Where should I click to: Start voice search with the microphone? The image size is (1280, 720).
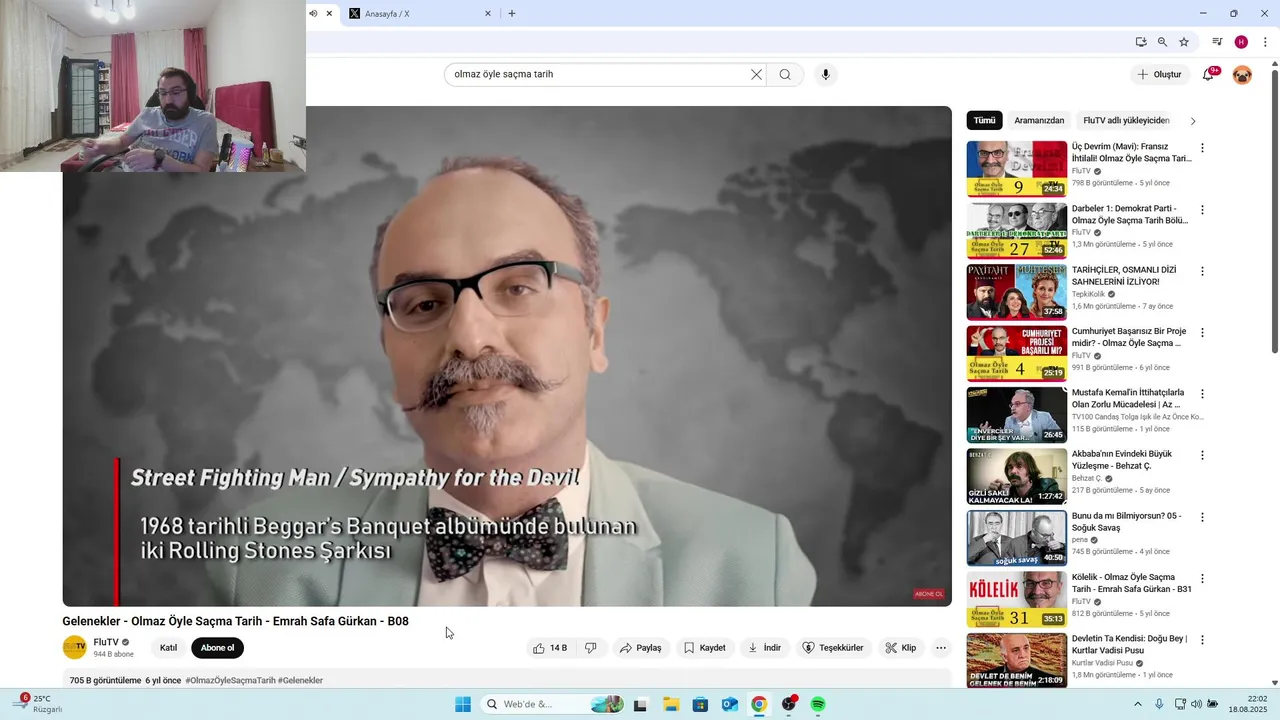[825, 74]
